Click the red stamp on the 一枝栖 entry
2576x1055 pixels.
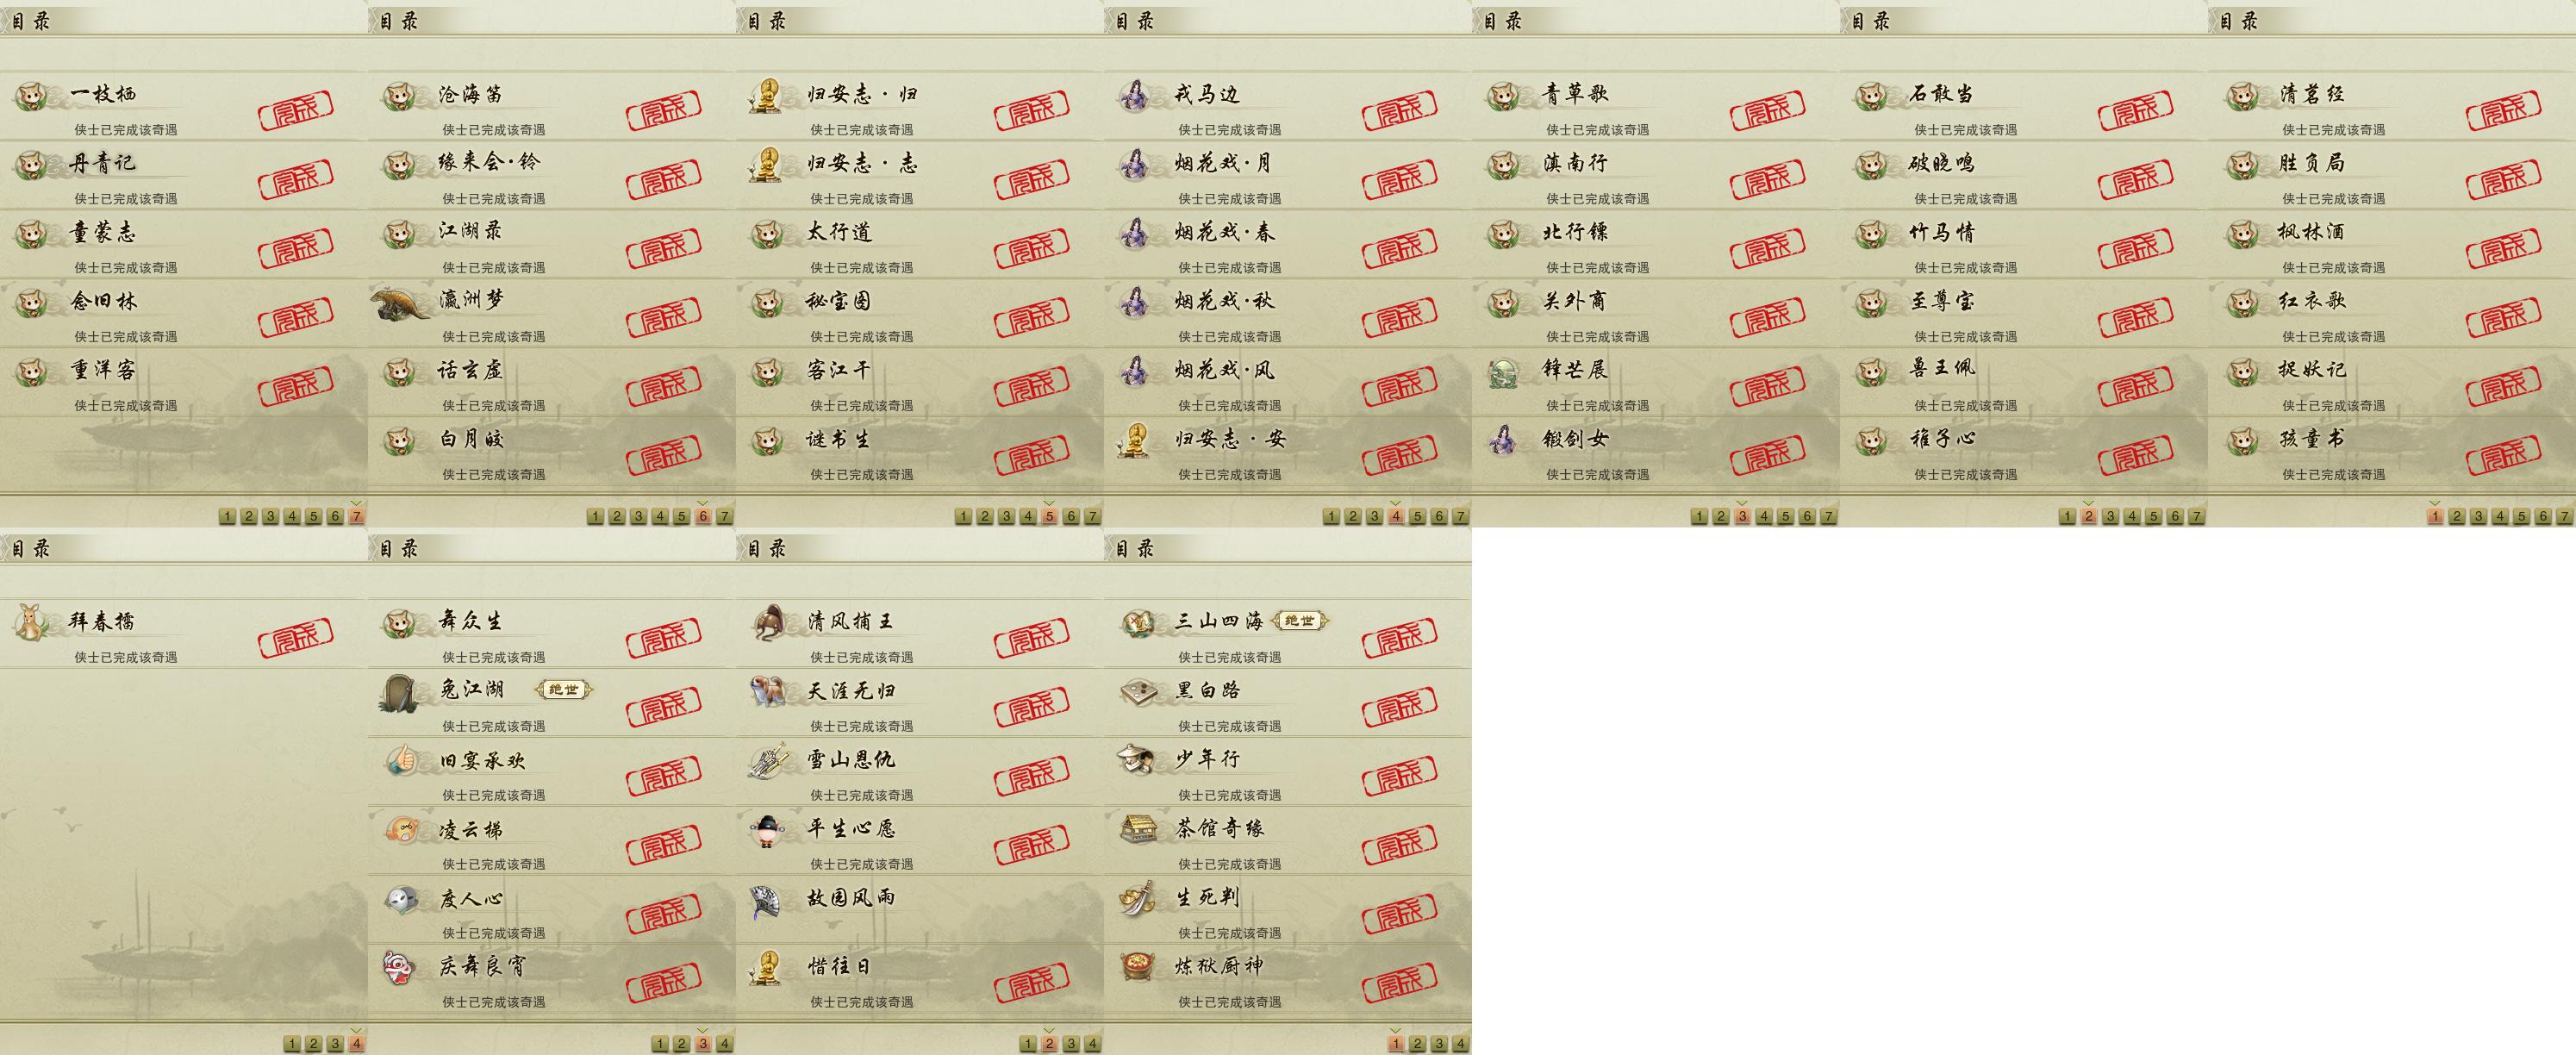(295, 109)
